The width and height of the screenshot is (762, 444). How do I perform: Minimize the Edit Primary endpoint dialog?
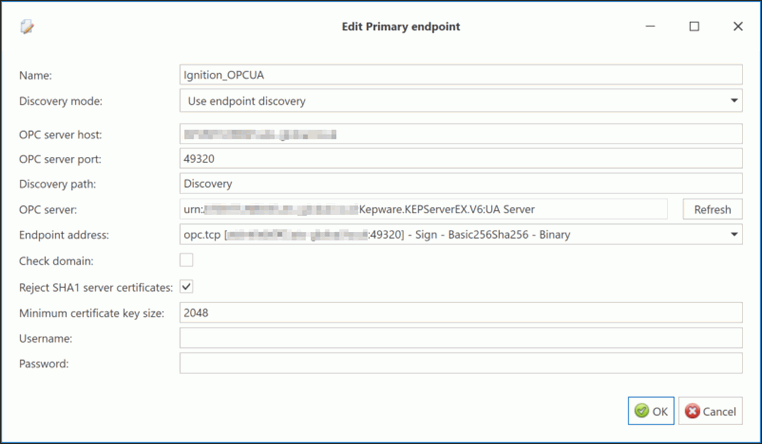[650, 26]
